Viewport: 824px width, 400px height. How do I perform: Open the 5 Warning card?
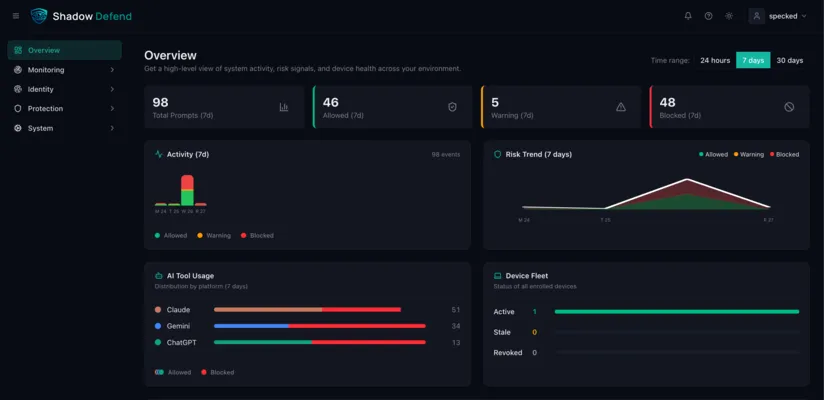point(561,107)
